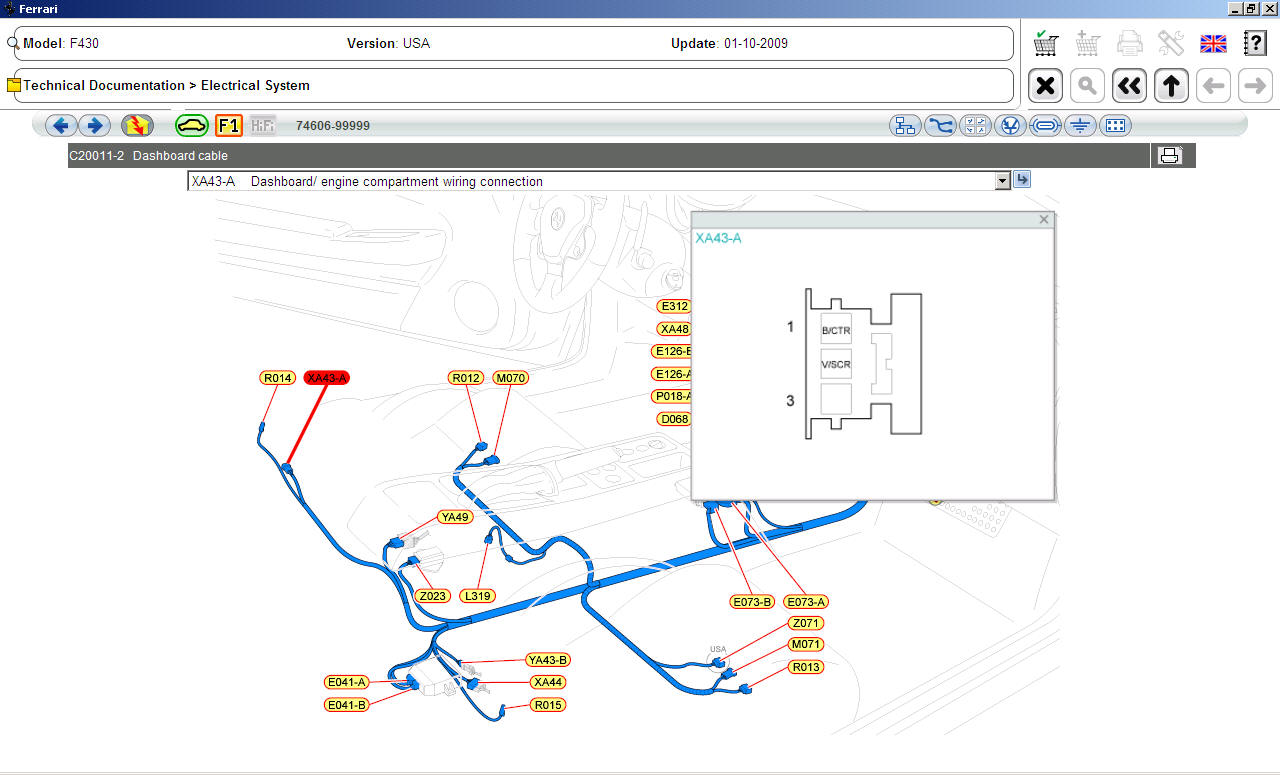Toggle the F1 gearbox version icon
The image size is (1280, 775).
(x=229, y=125)
